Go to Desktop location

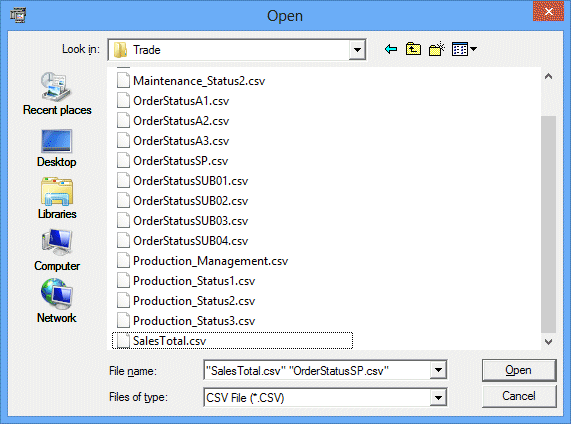57,148
